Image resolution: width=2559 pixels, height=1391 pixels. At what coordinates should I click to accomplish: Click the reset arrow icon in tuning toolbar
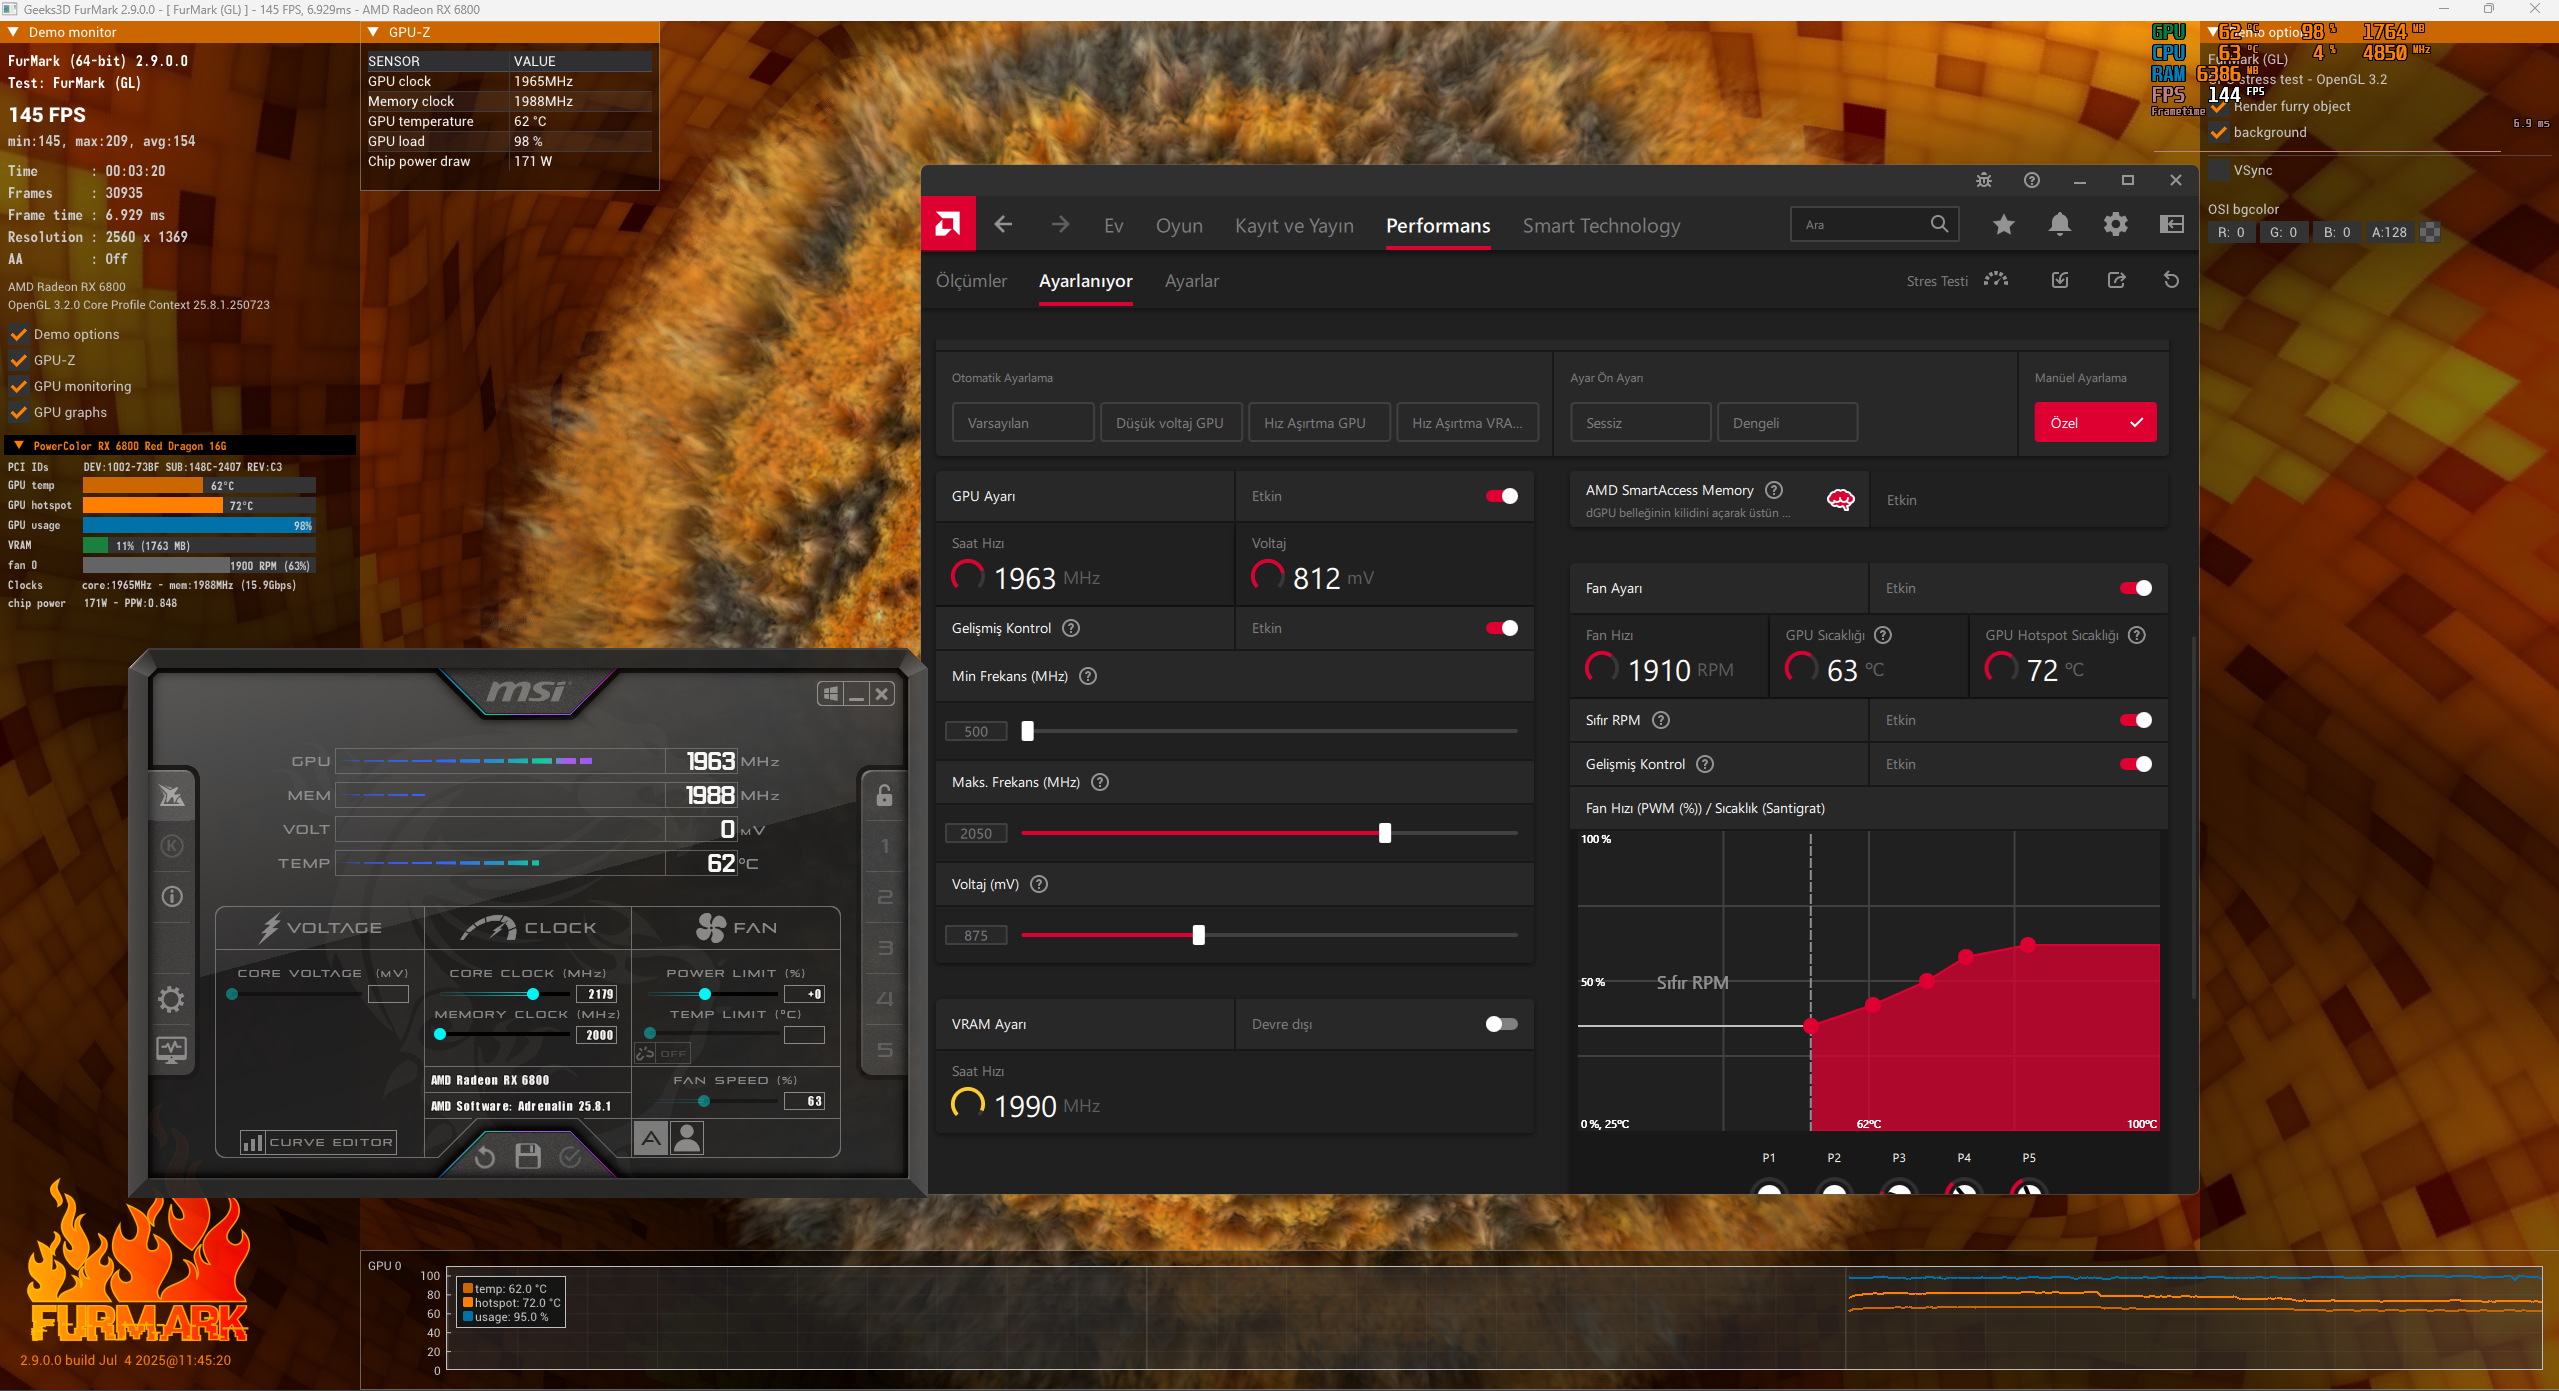coord(2171,280)
